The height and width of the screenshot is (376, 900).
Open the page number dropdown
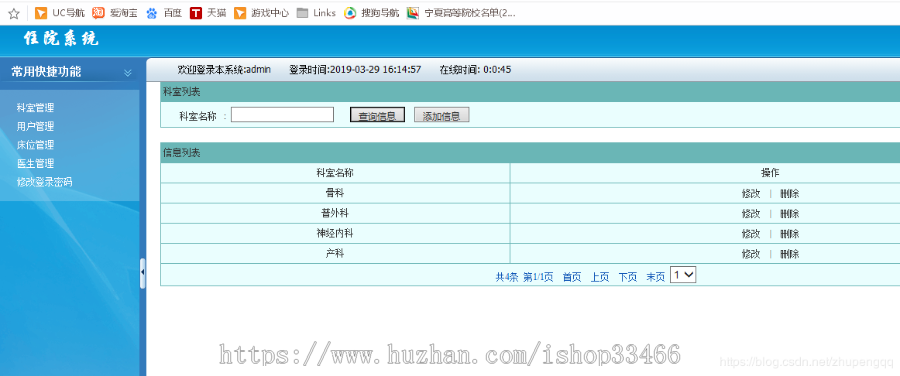tap(683, 275)
